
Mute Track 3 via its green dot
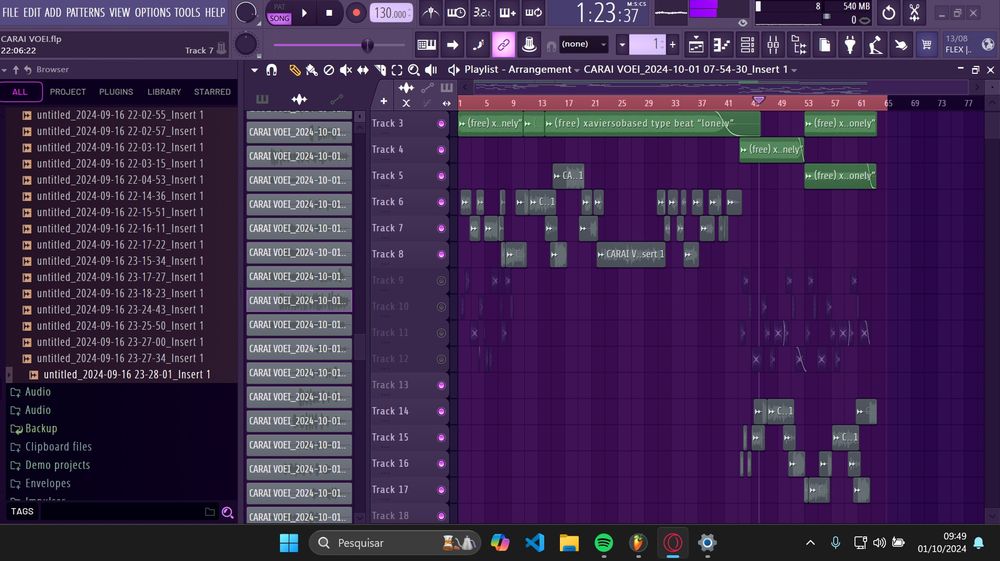[441, 124]
